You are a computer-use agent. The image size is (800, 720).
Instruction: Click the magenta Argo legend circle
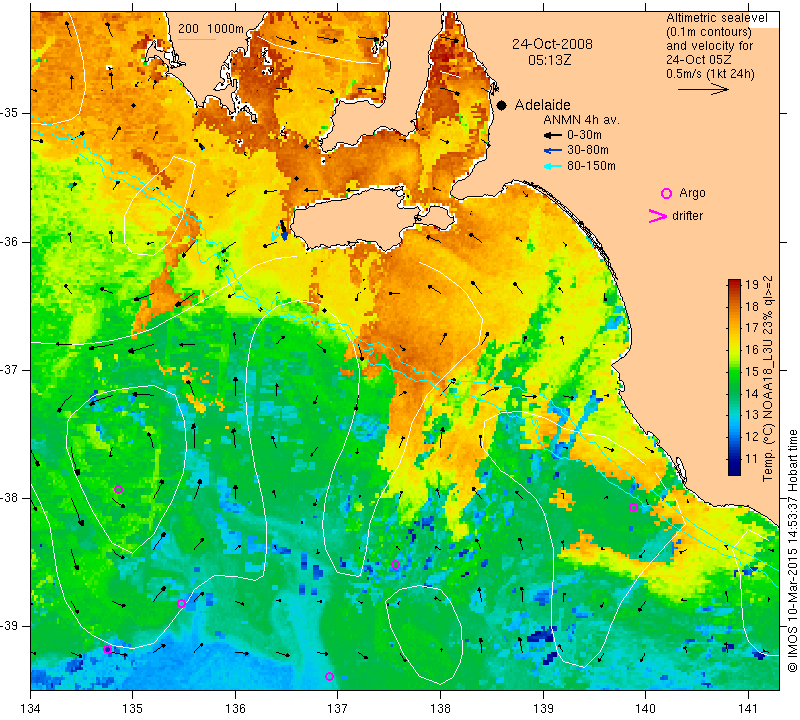pyautogui.click(x=666, y=193)
